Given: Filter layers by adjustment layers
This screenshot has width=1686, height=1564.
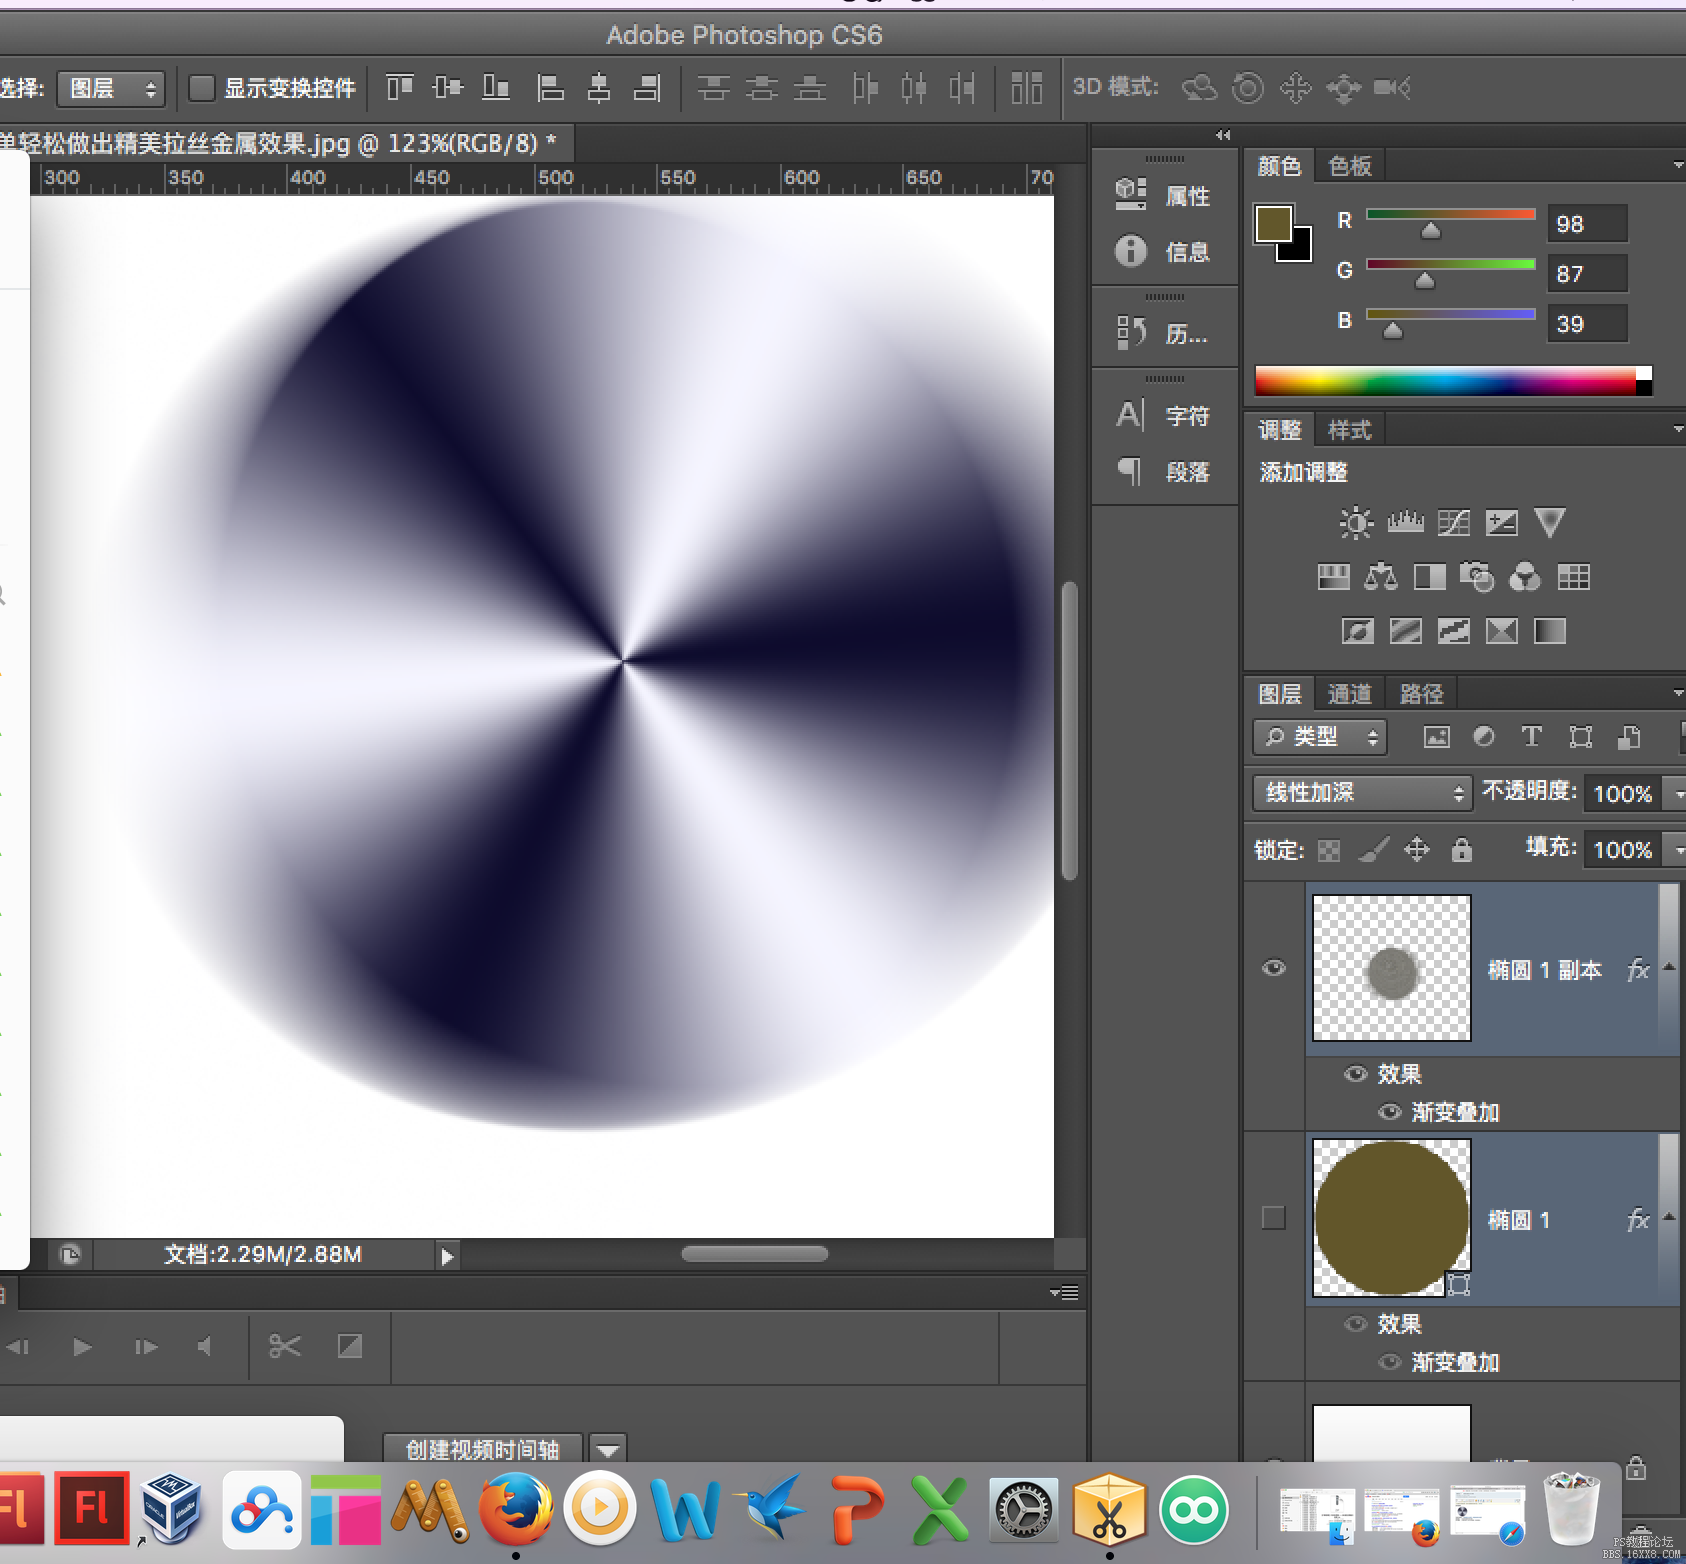Looking at the screenshot, I should [x=1484, y=737].
